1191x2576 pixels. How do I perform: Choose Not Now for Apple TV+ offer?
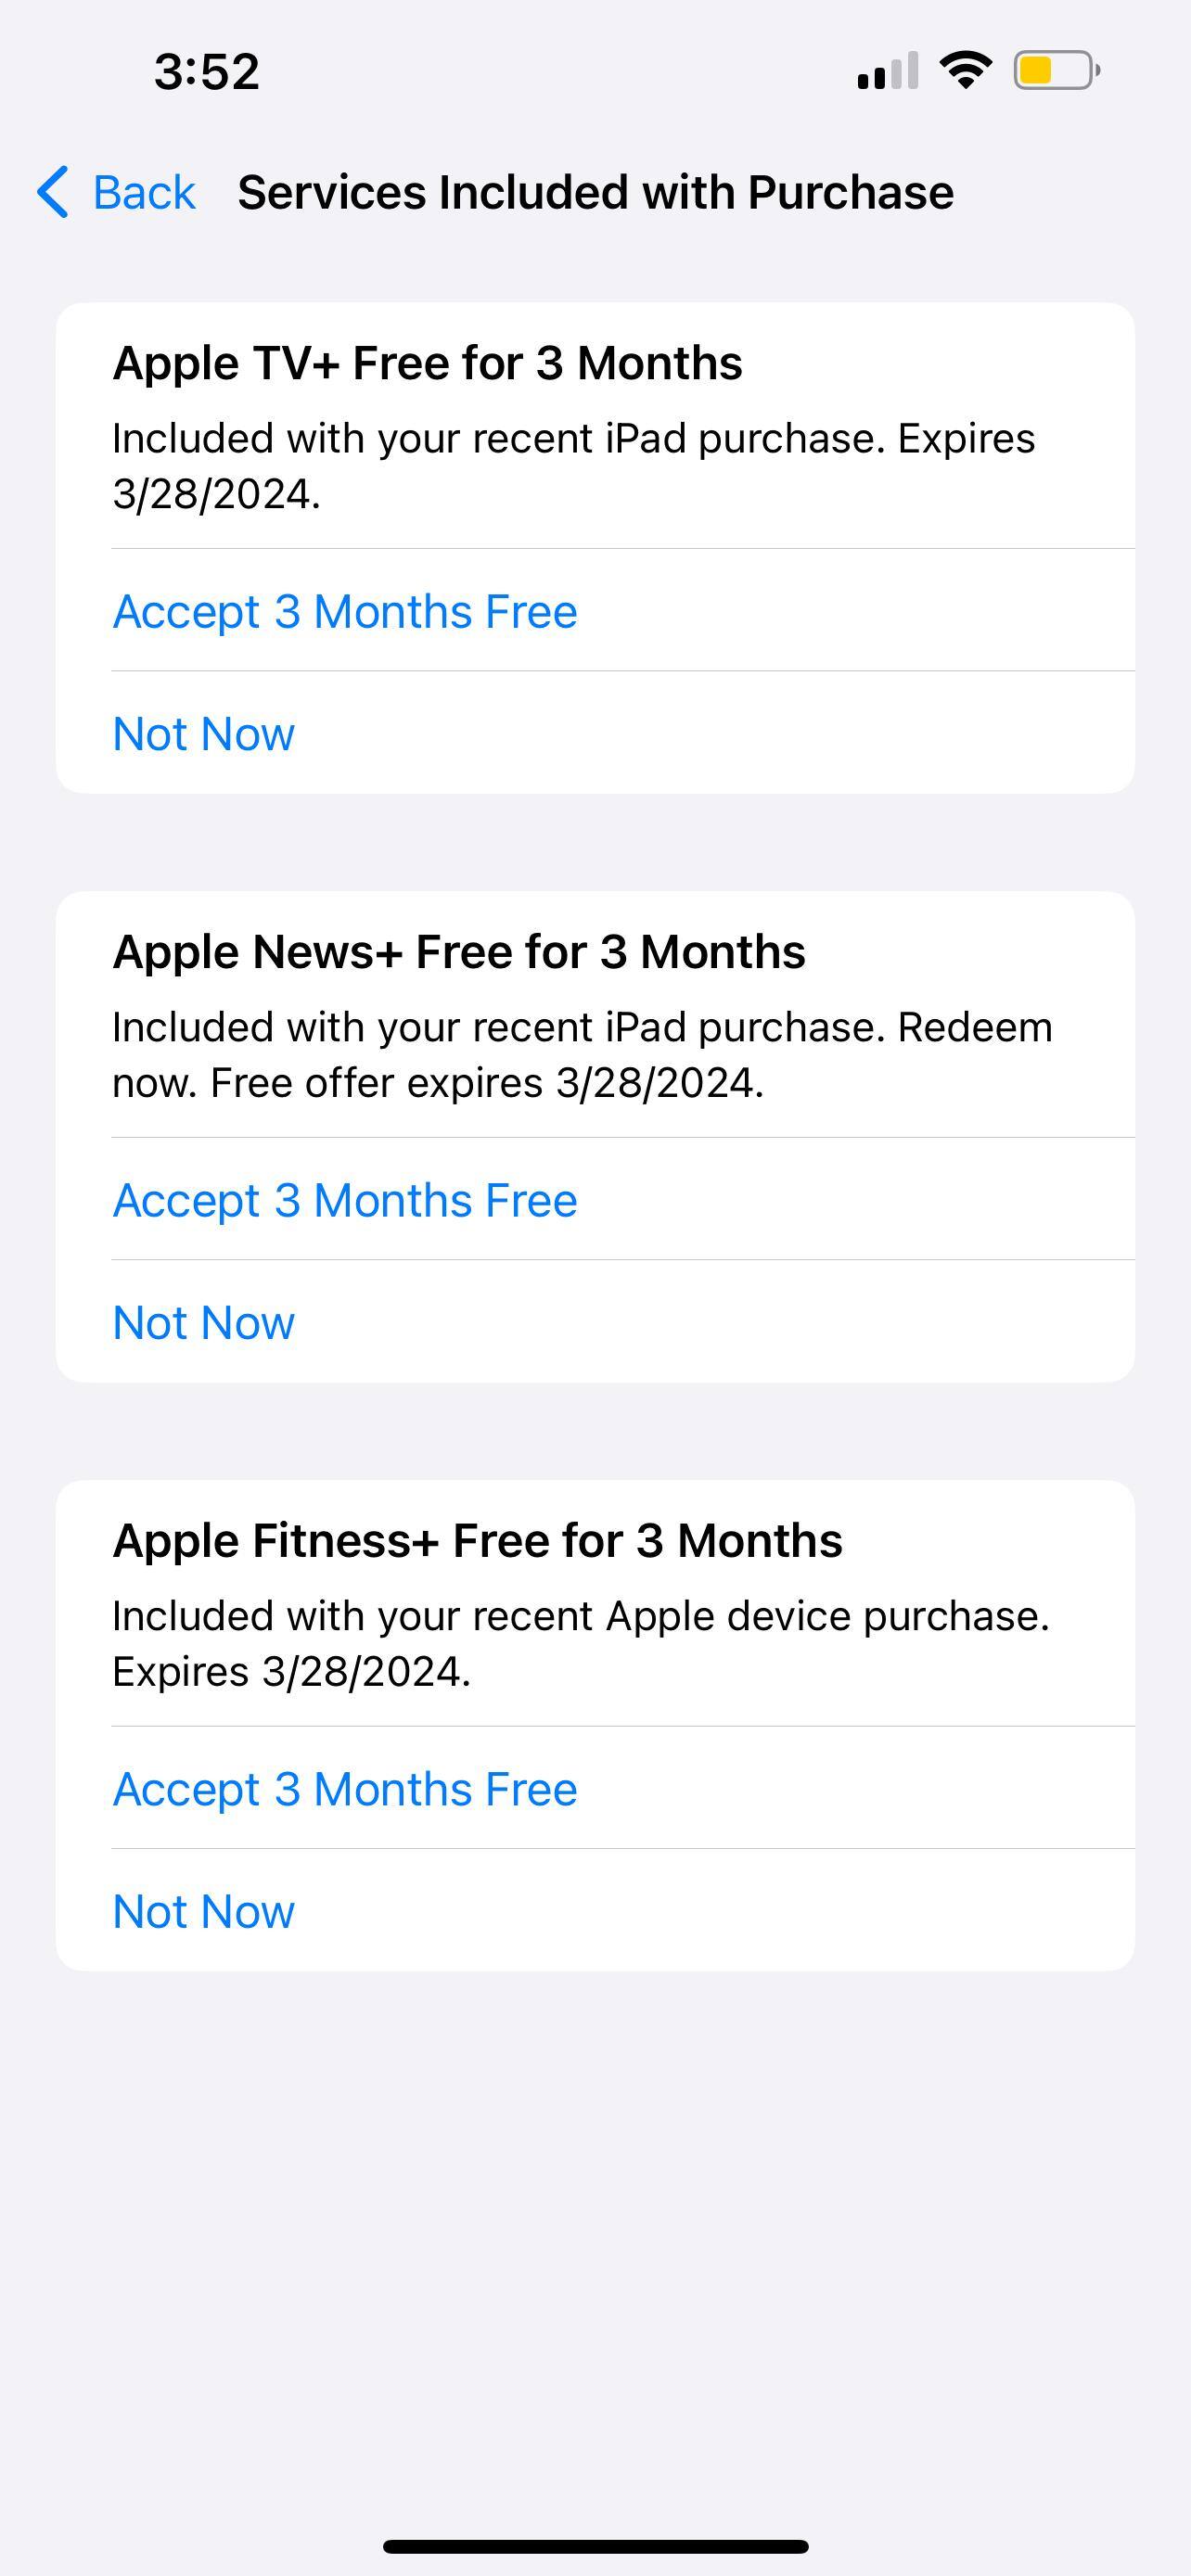(x=204, y=733)
